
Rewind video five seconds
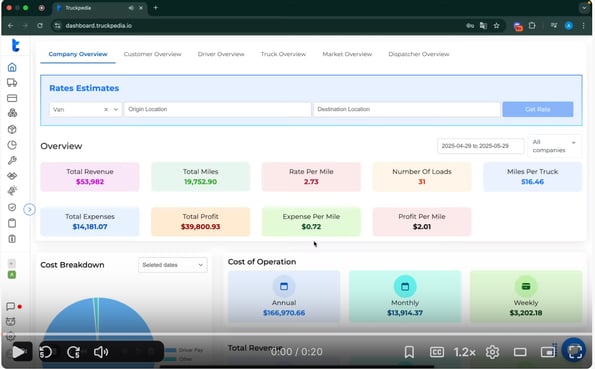[46, 352]
